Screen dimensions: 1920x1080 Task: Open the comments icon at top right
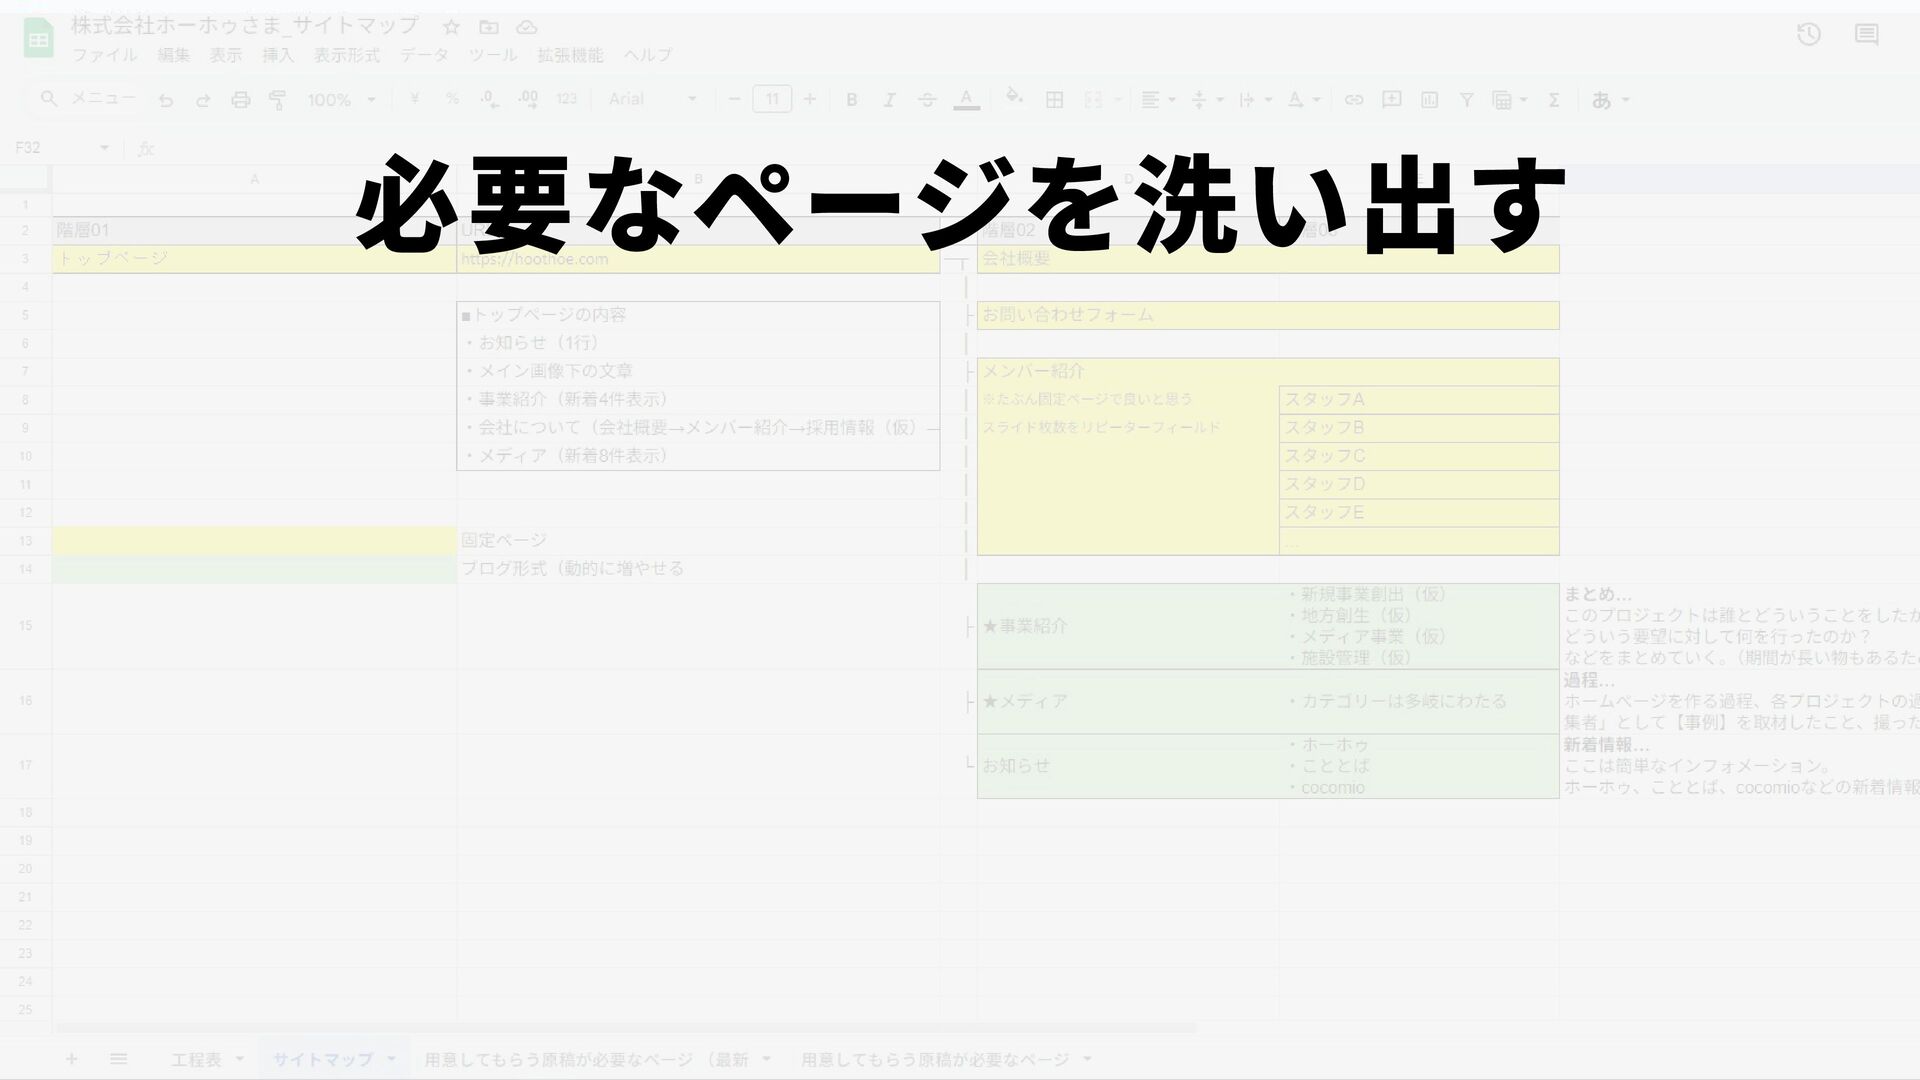click(x=1866, y=35)
